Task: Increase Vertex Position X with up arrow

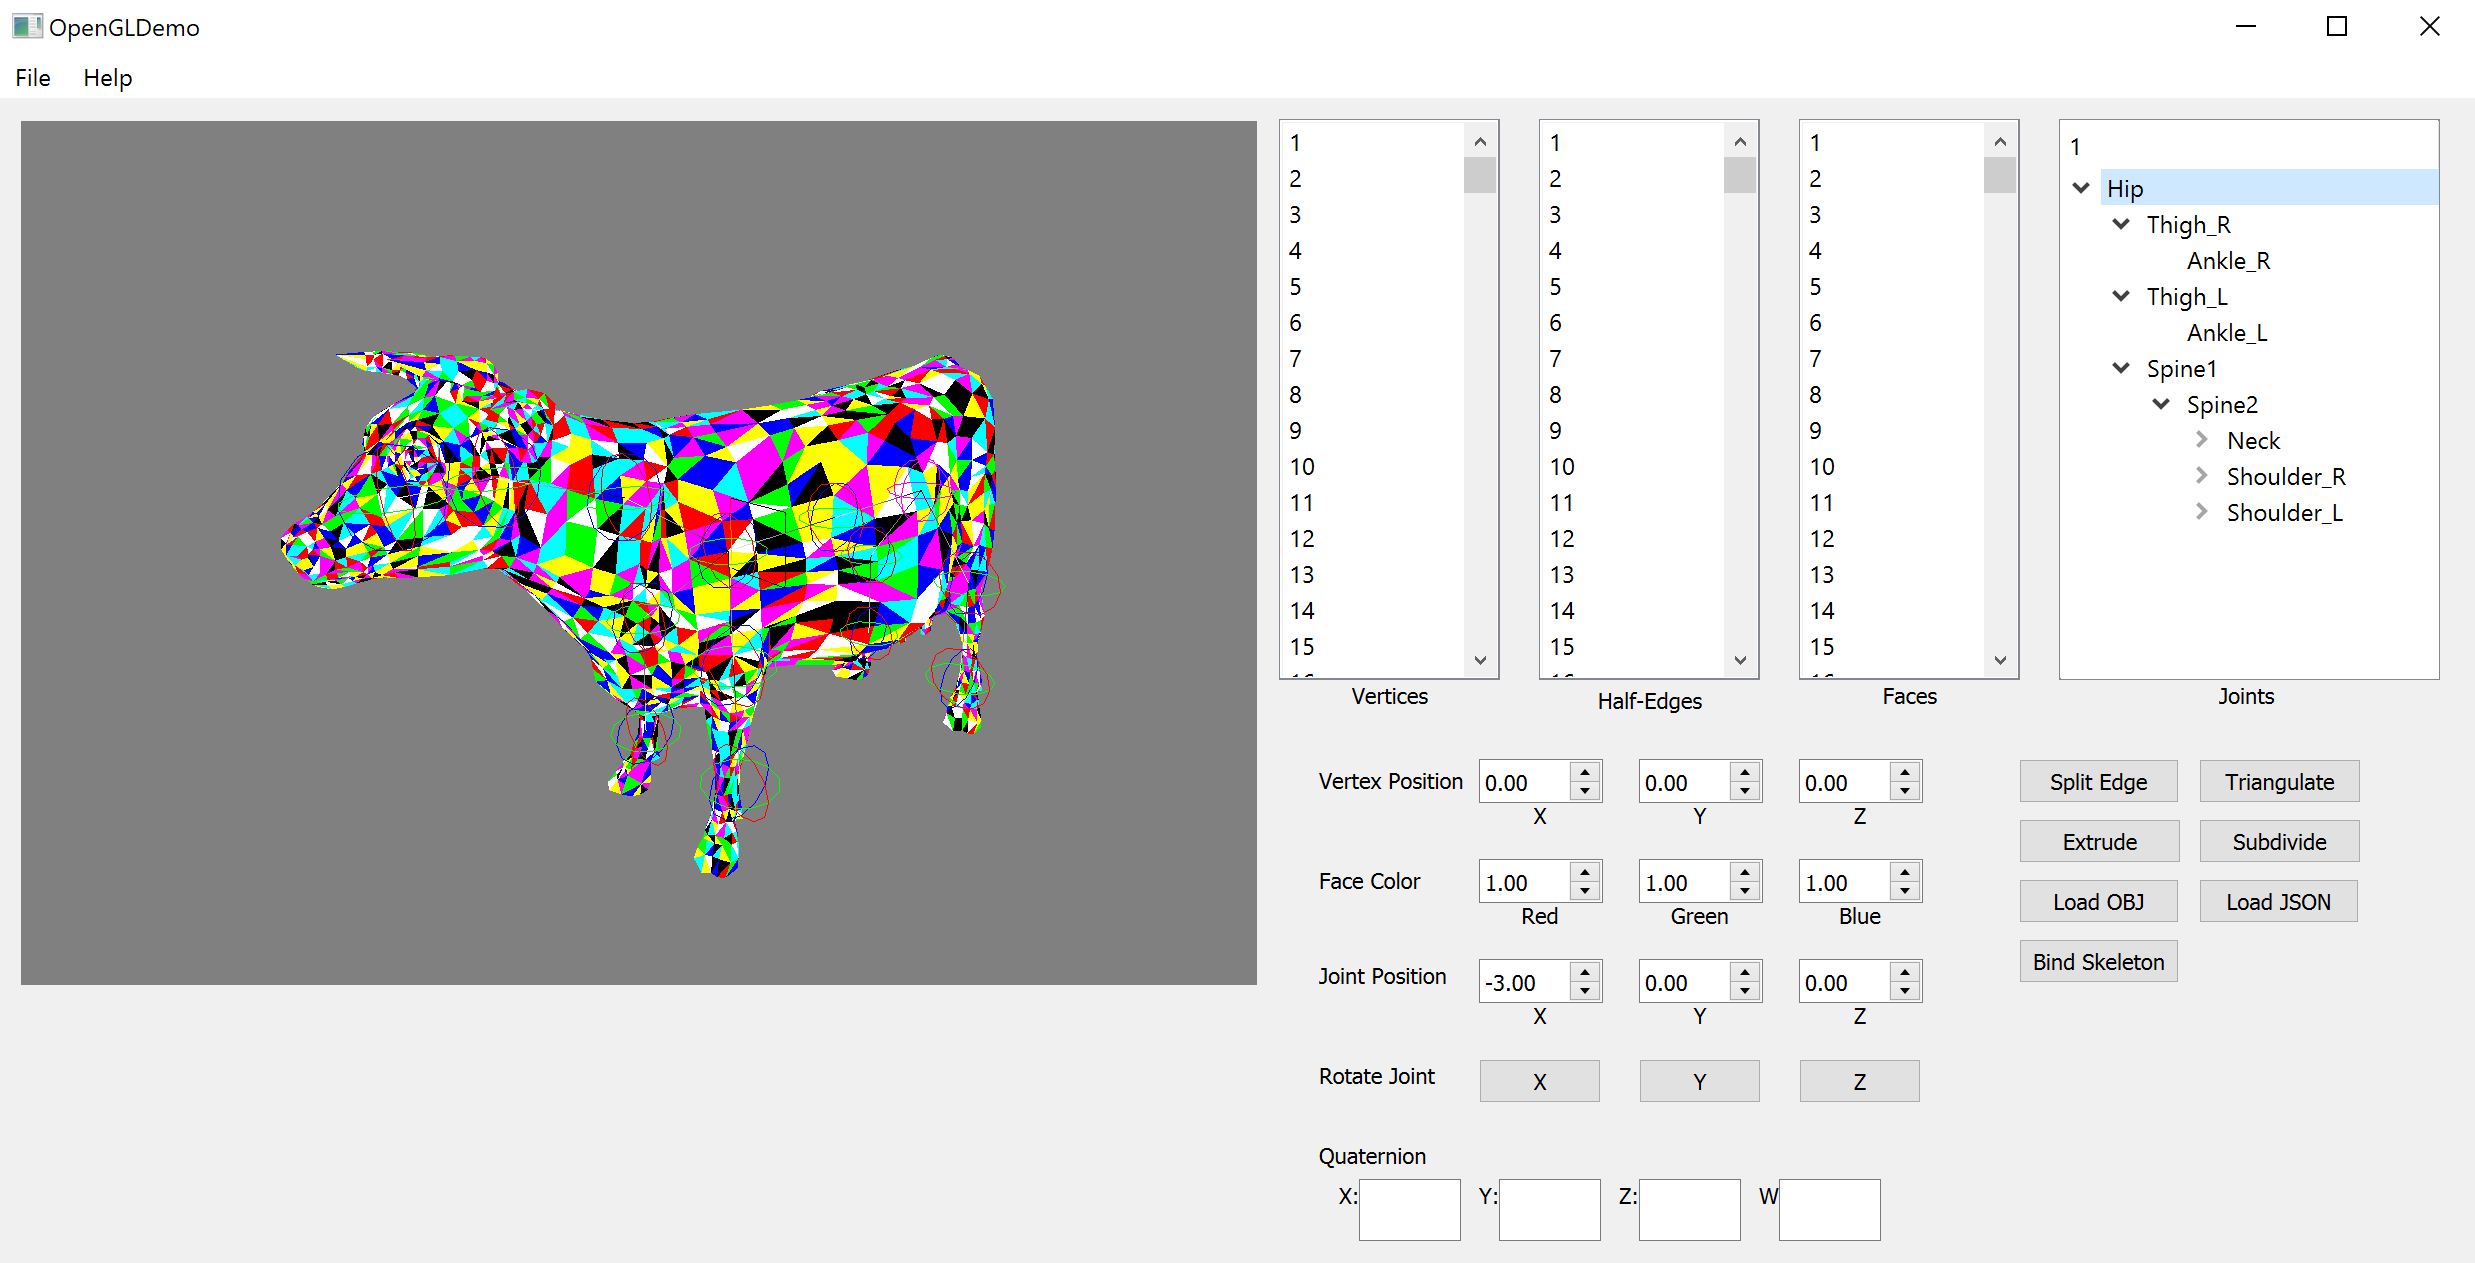Action: pyautogui.click(x=1585, y=772)
